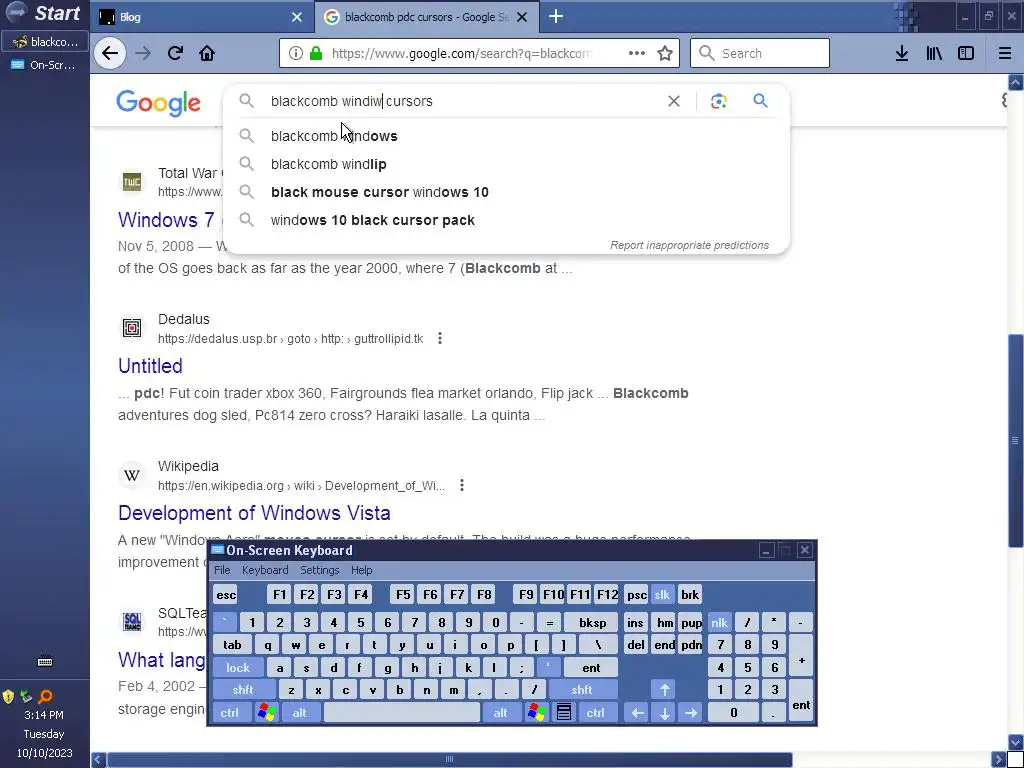Toggle the left shft key
This screenshot has width=1024, height=768.
point(242,690)
